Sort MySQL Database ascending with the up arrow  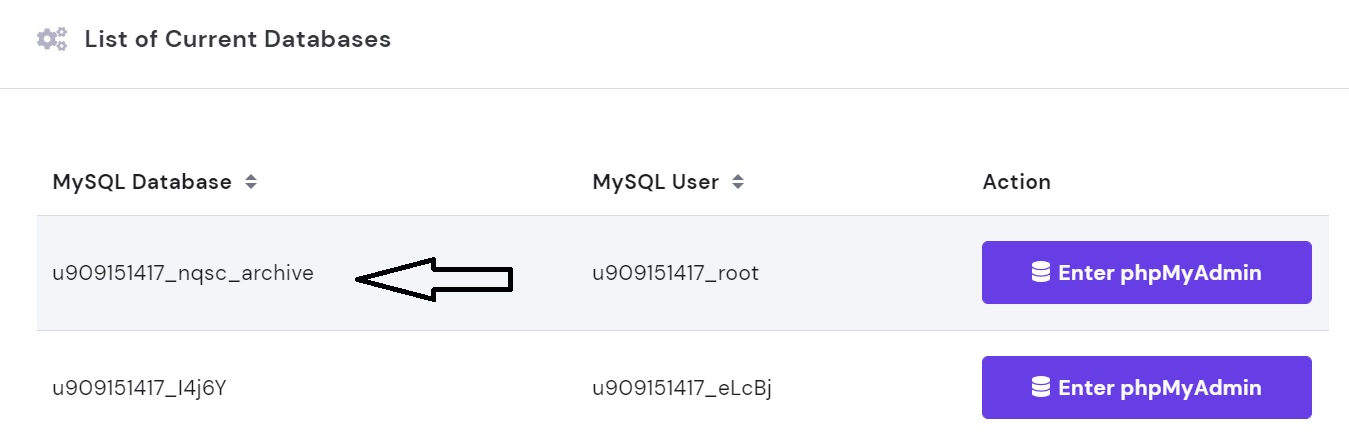point(251,178)
